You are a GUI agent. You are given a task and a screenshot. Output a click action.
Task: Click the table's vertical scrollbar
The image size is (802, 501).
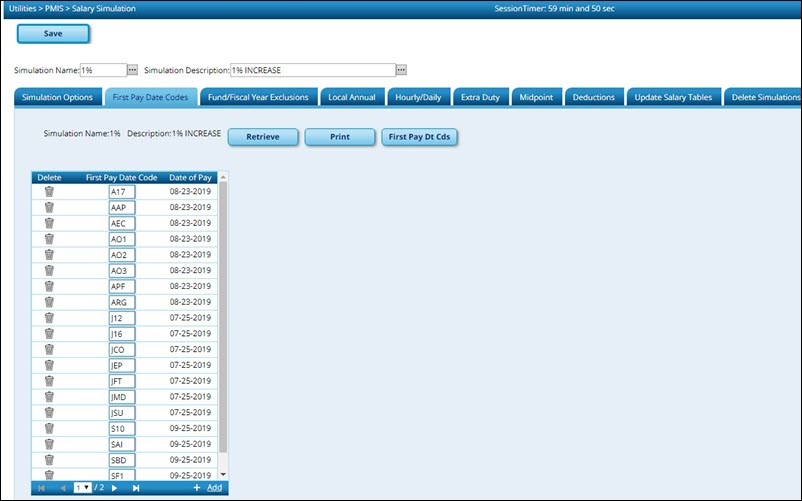click(x=223, y=317)
